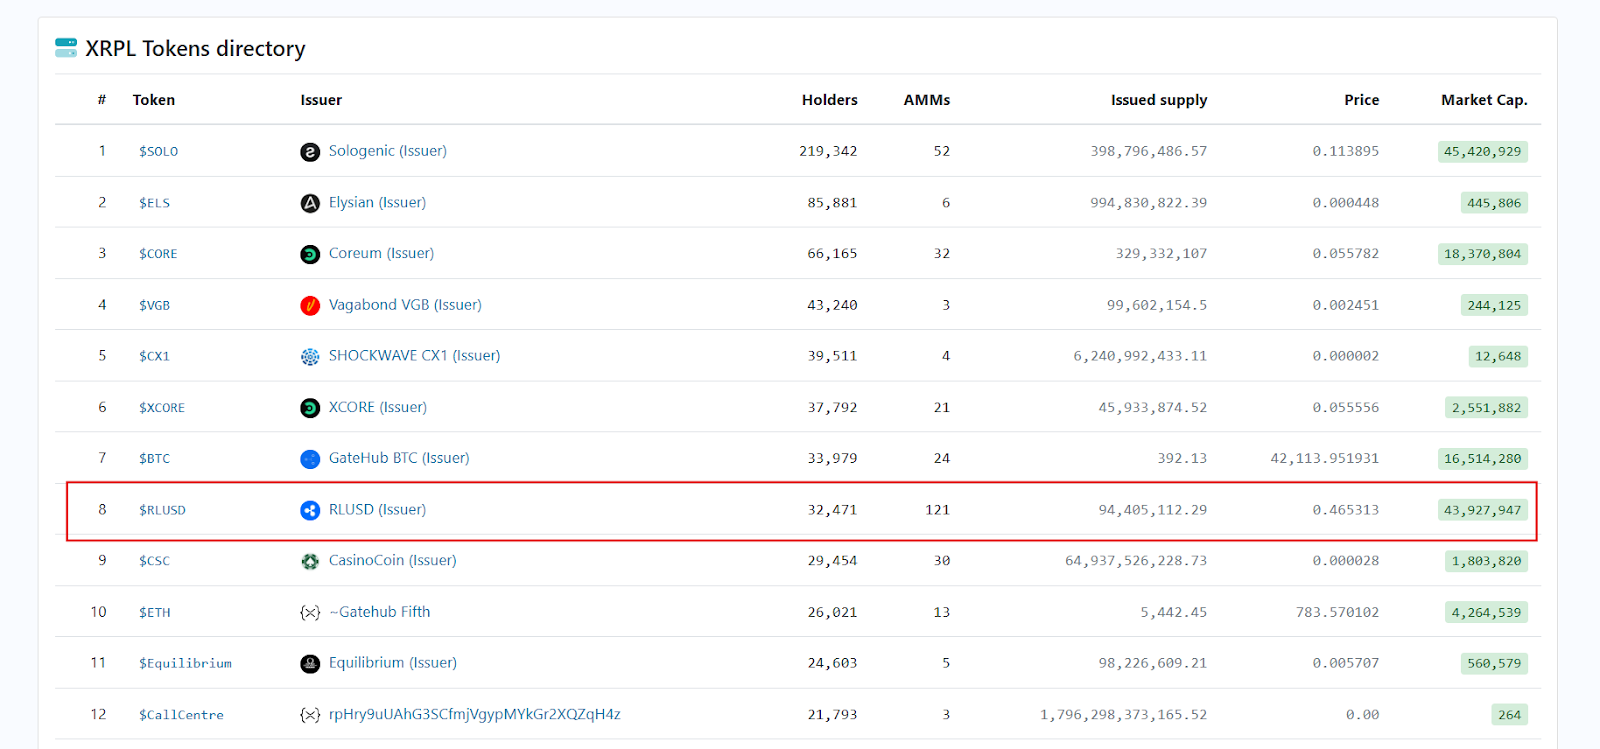1600x749 pixels.
Task: Click the RLUSD issuer logo icon
Action: (x=310, y=510)
